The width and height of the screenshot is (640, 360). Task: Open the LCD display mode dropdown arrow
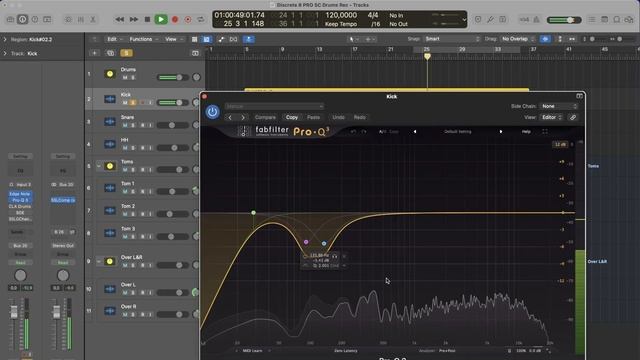coord(464,19)
